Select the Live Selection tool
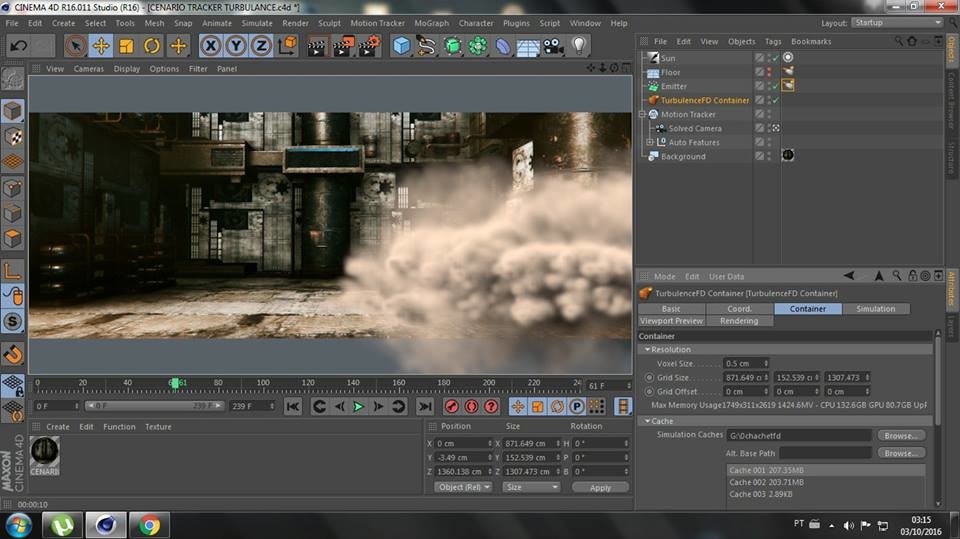960x539 pixels. (x=75, y=46)
